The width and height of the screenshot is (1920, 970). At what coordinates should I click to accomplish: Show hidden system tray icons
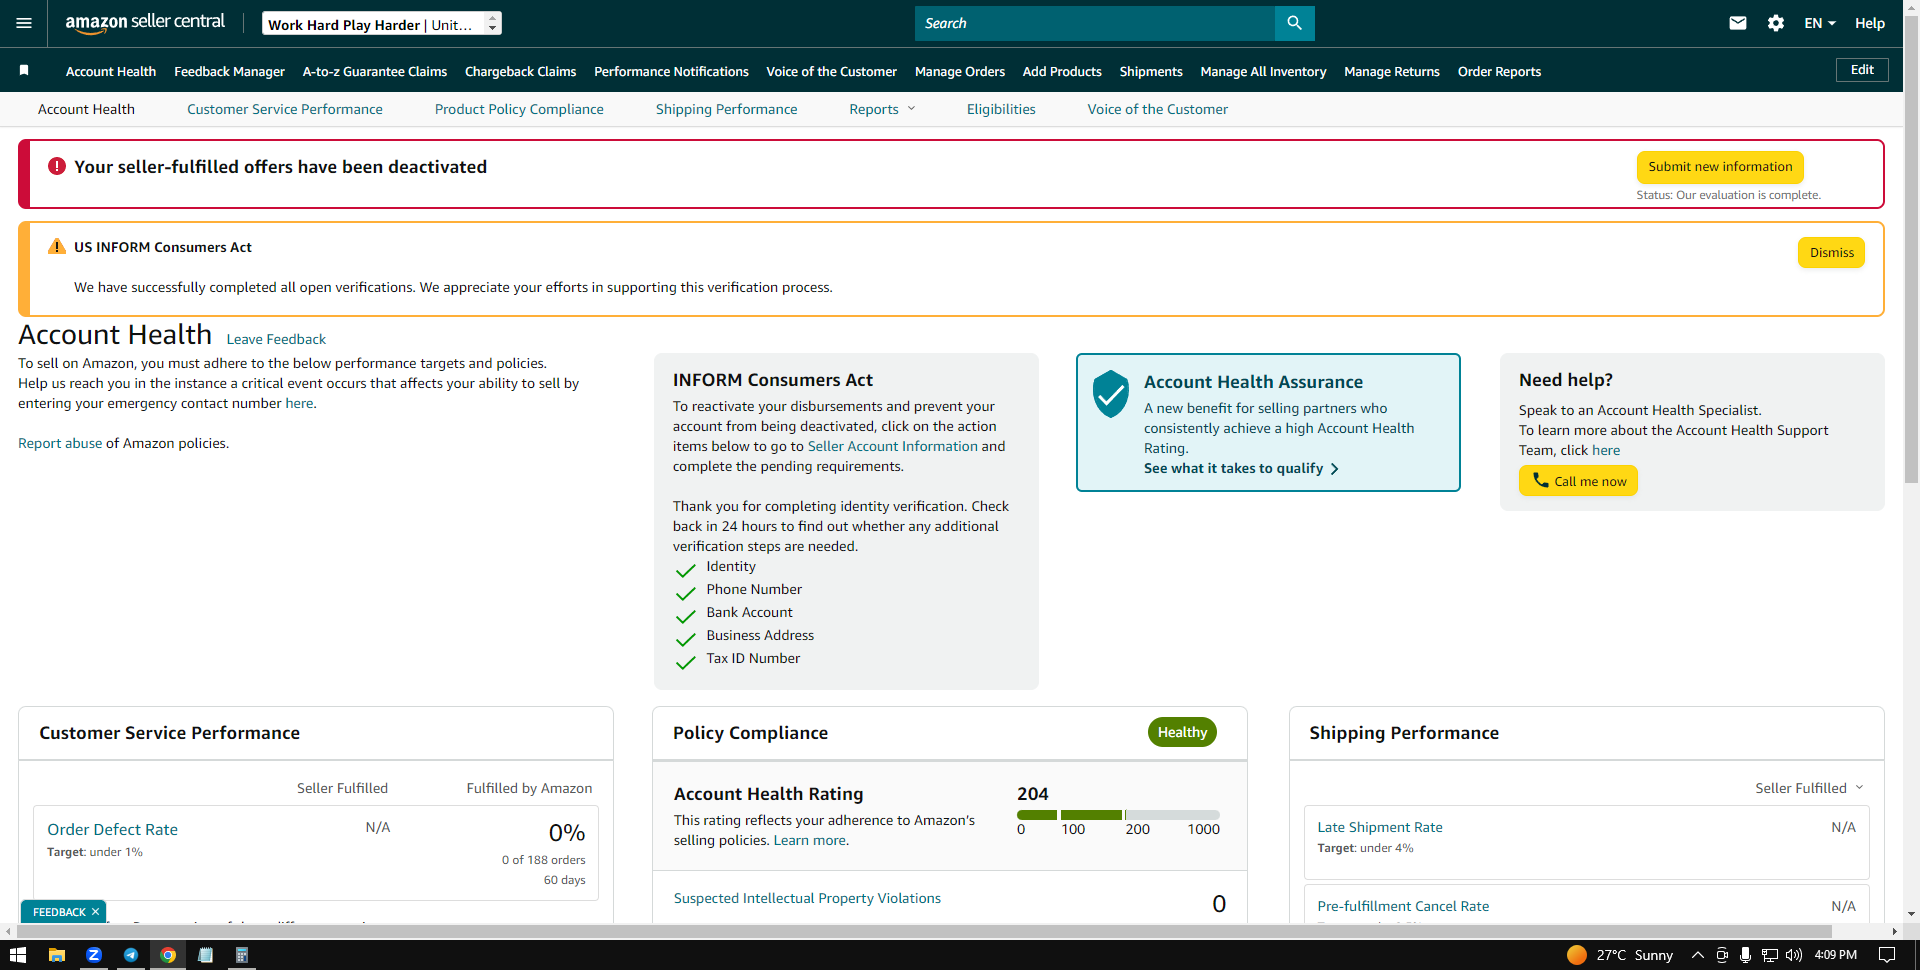pyautogui.click(x=1697, y=955)
